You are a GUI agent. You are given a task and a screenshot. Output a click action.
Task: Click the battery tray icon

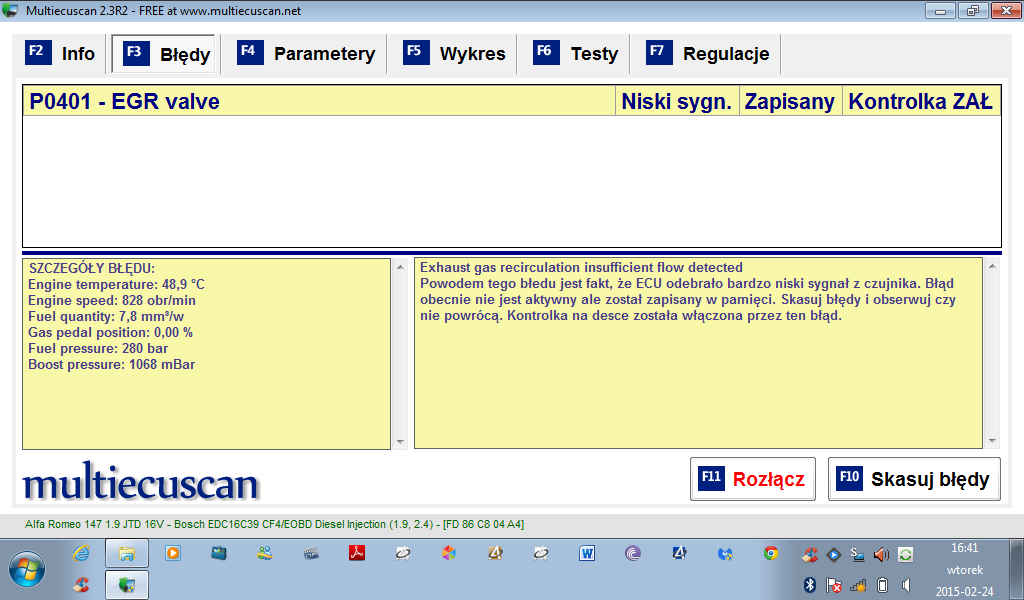tap(882, 585)
